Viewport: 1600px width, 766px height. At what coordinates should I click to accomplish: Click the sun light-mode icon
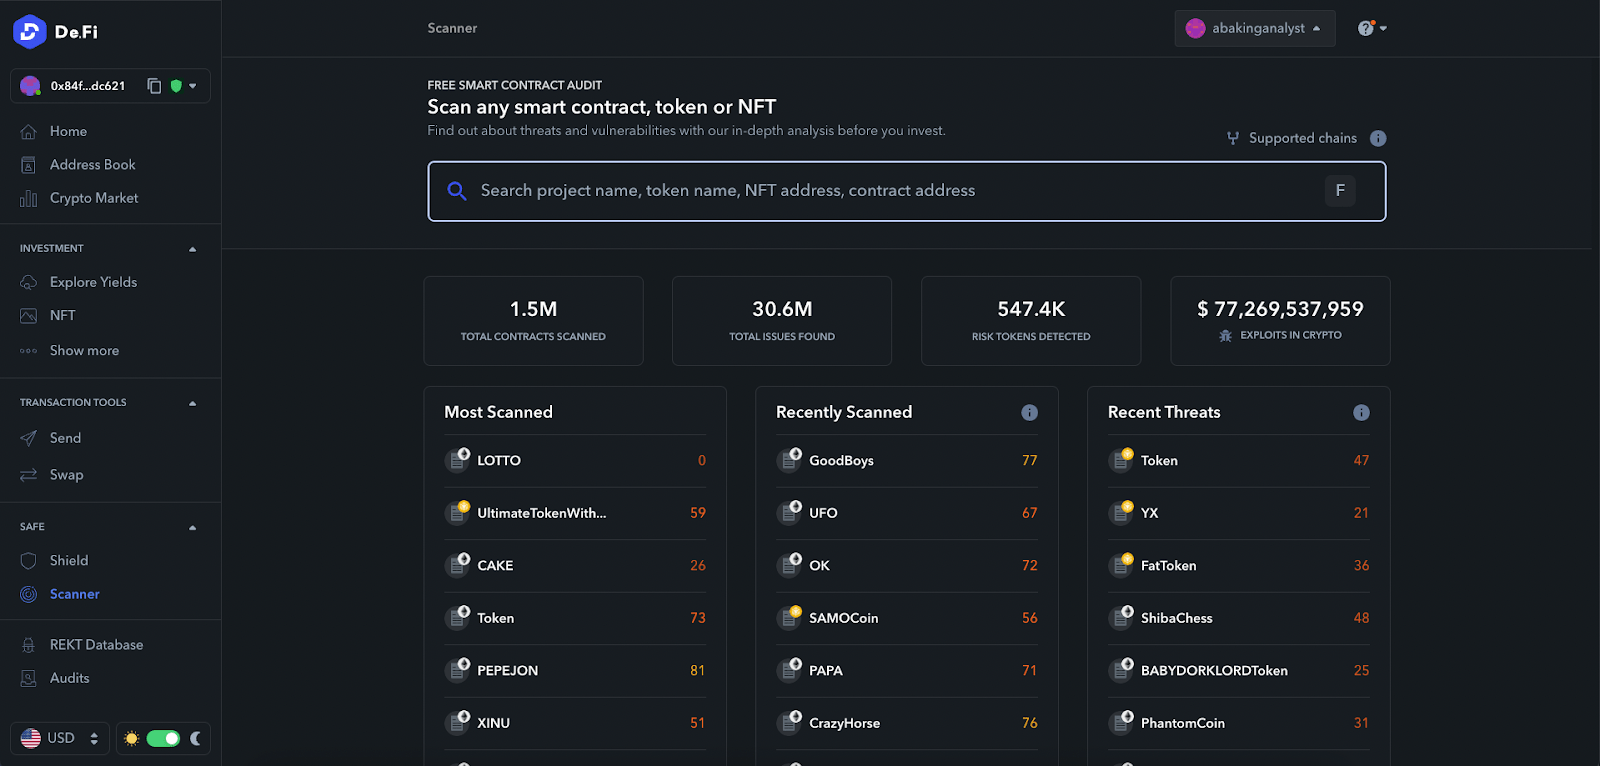pos(131,739)
